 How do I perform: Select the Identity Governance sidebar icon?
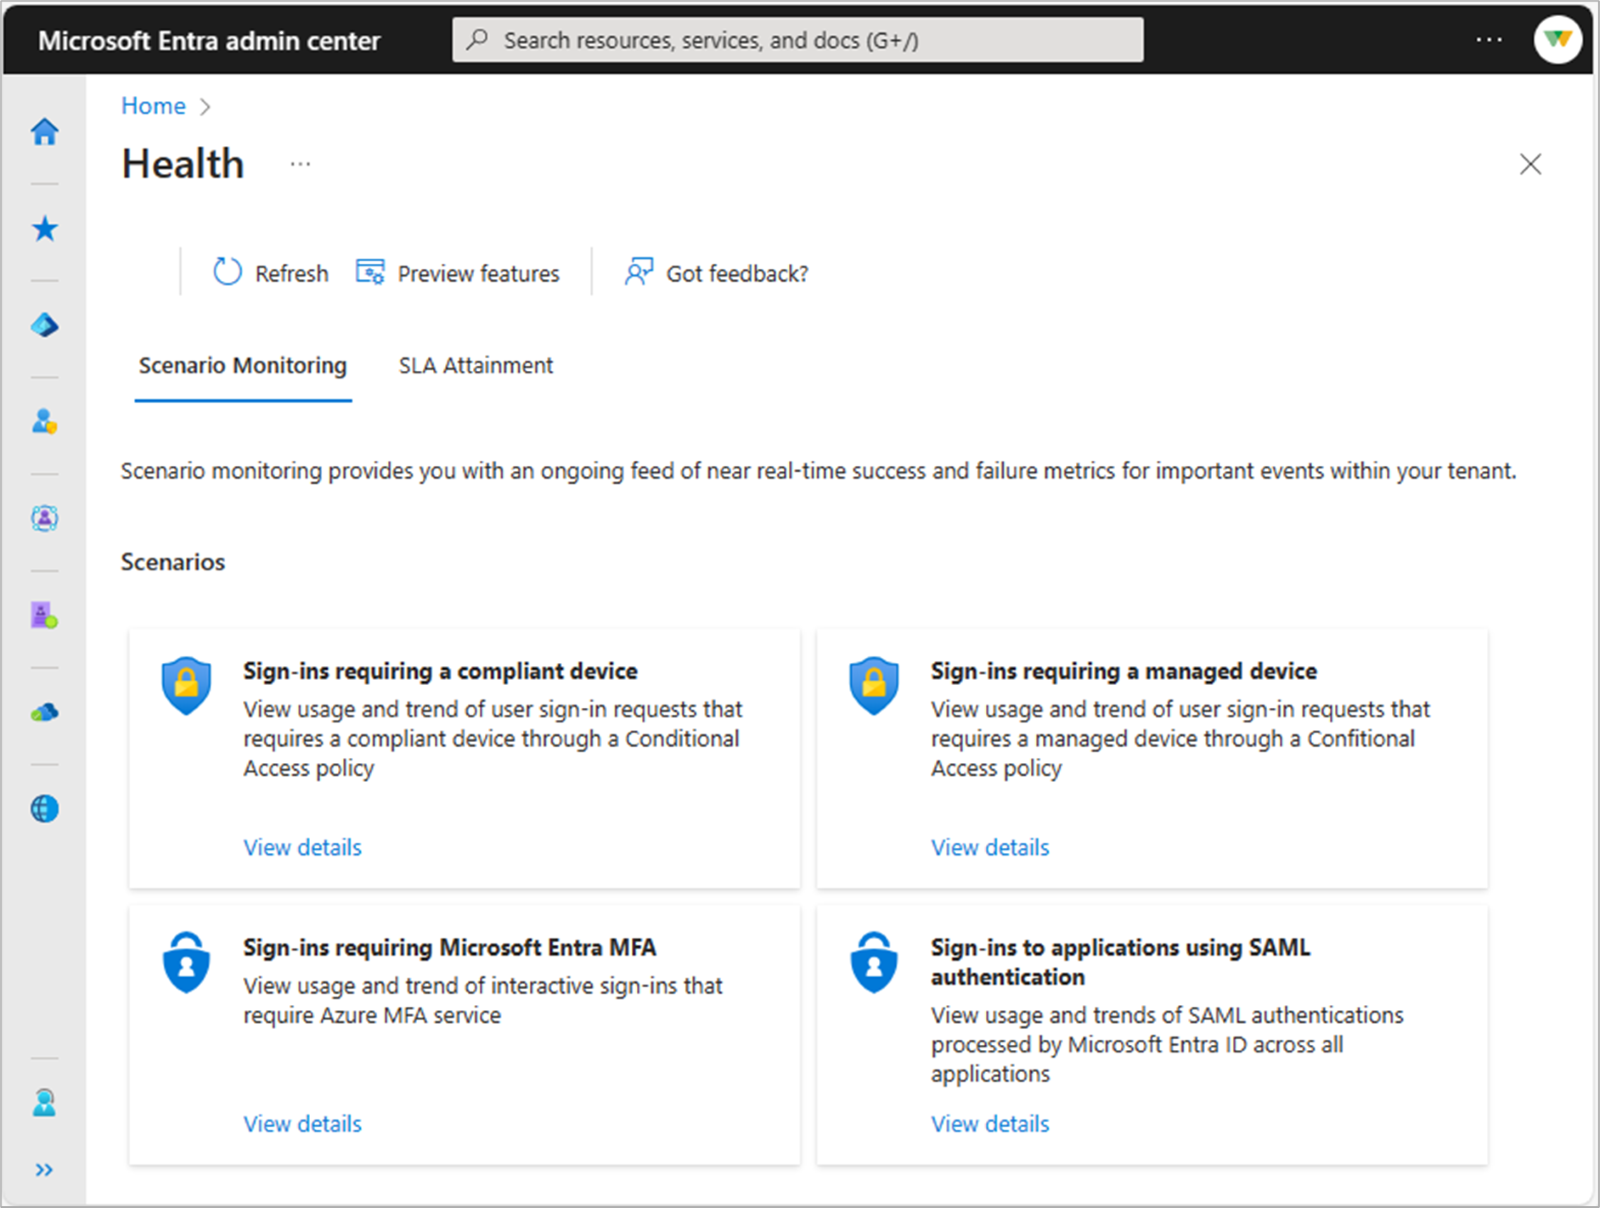[x=44, y=517]
